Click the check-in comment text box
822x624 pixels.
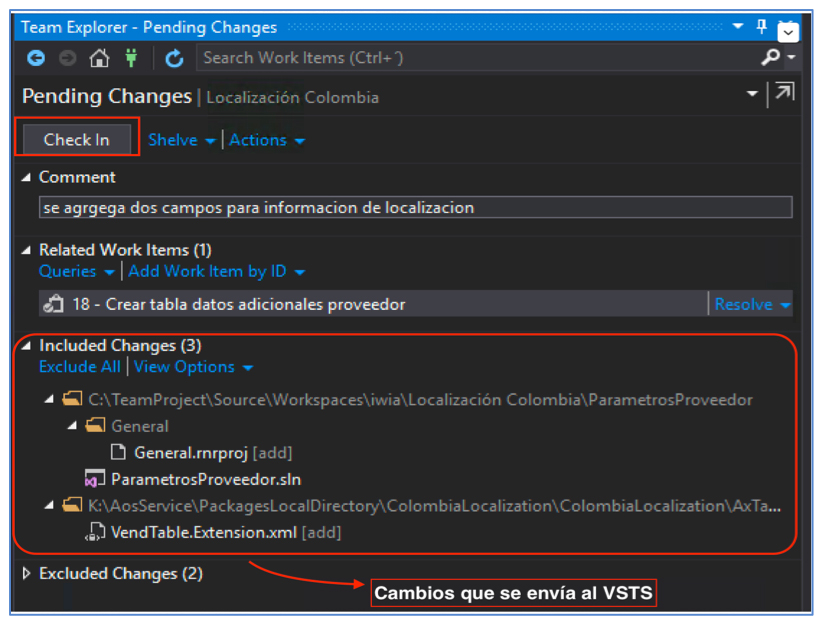[415, 207]
